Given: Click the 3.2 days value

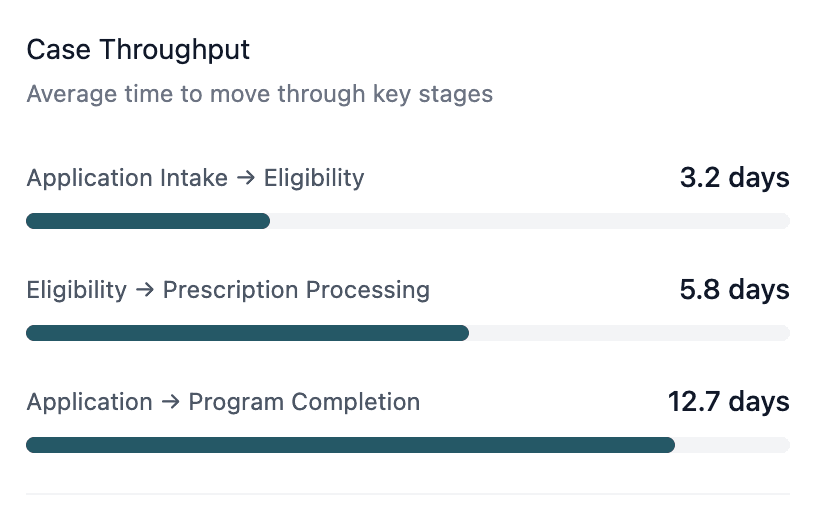Looking at the screenshot, I should [x=734, y=179].
